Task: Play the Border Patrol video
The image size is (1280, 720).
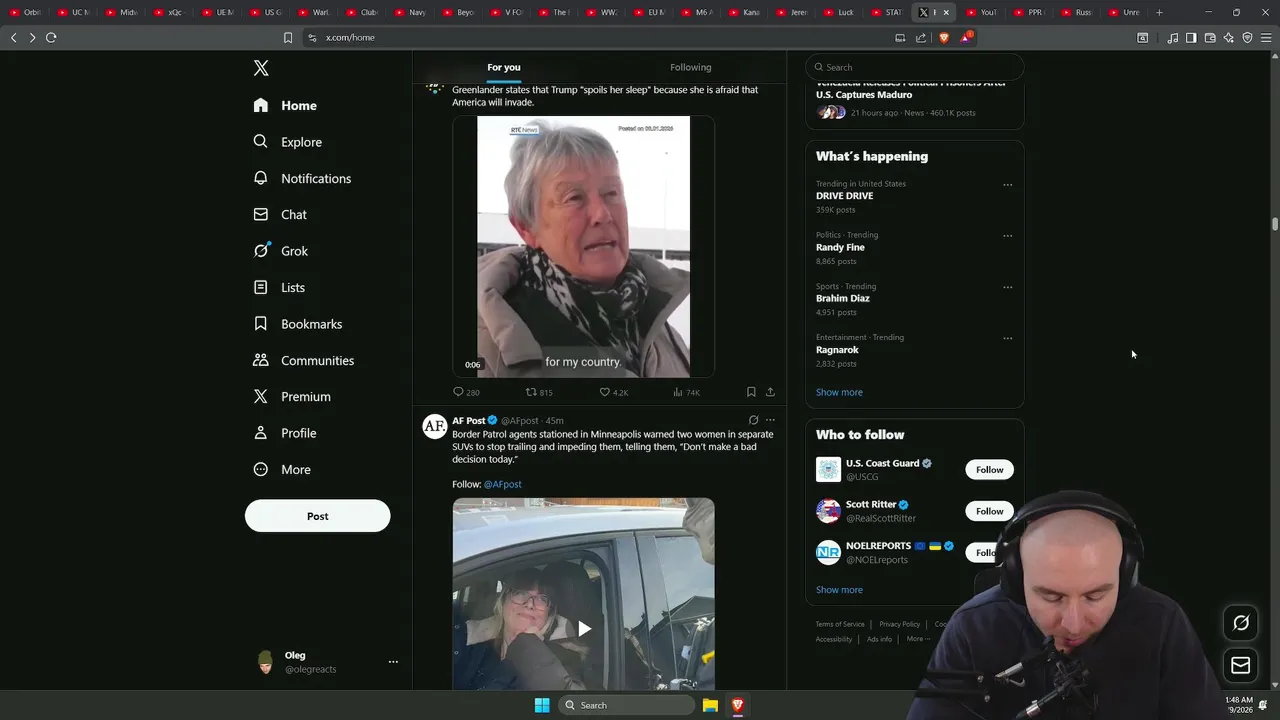Action: 584,628
